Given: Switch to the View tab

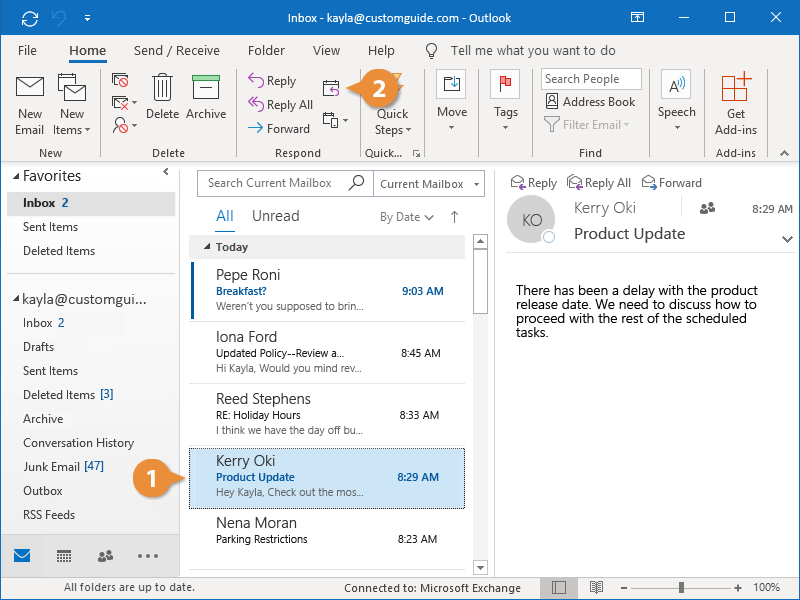Looking at the screenshot, I should click(x=326, y=51).
